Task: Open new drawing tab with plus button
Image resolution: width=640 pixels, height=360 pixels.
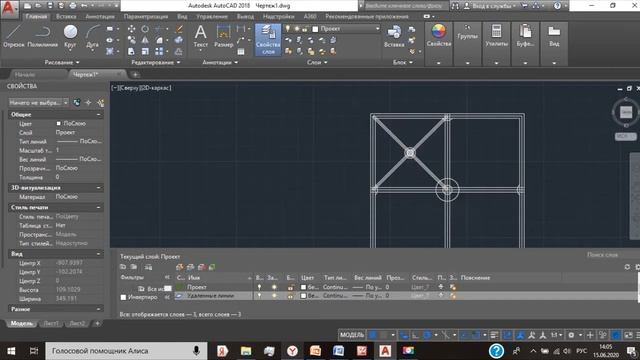Action: tap(135, 75)
